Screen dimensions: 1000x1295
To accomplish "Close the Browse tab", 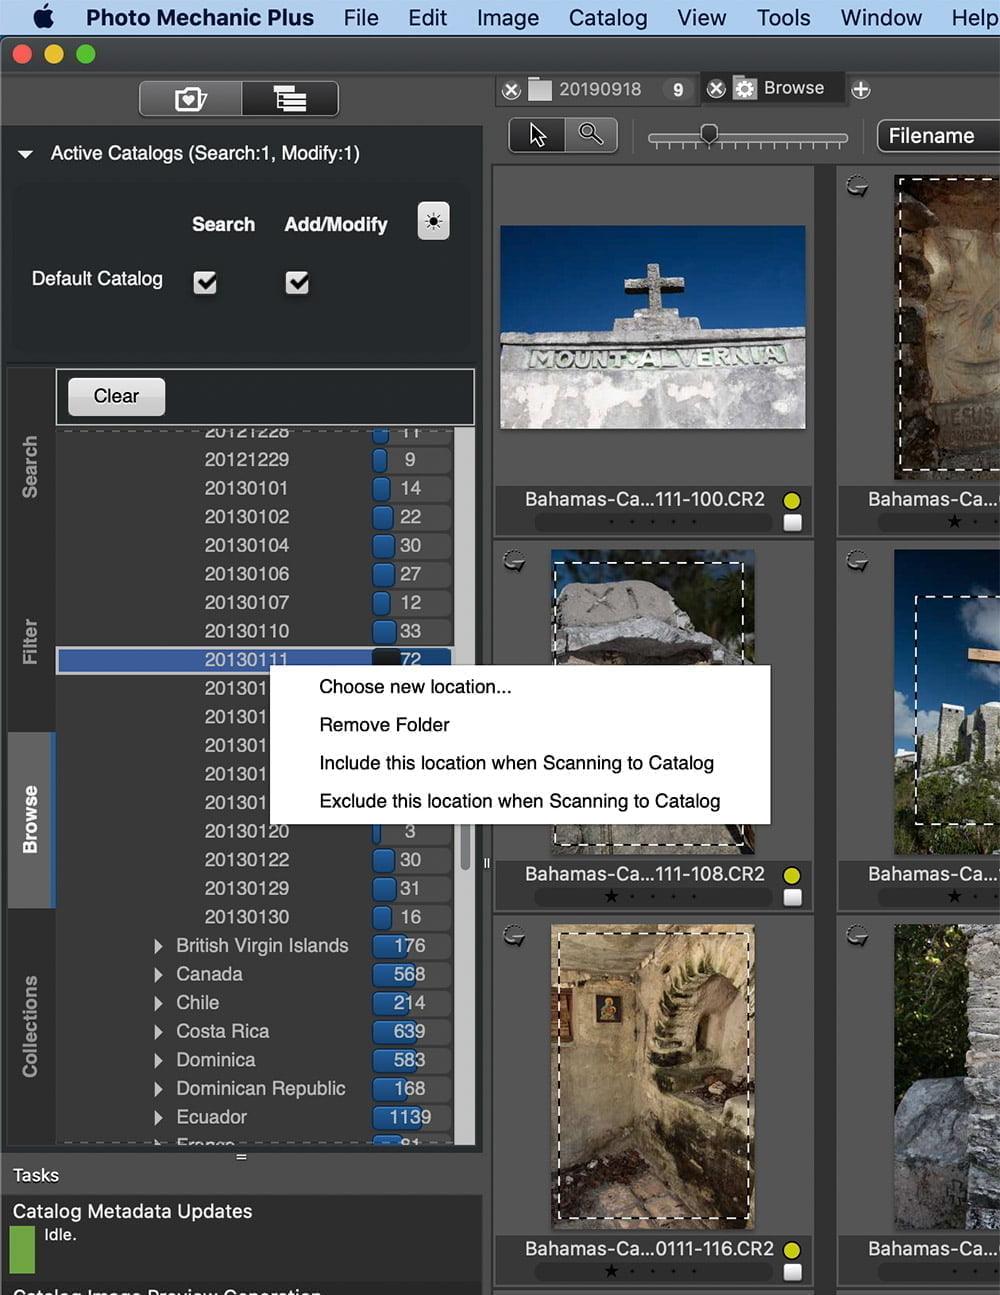I will pyautogui.click(x=716, y=89).
